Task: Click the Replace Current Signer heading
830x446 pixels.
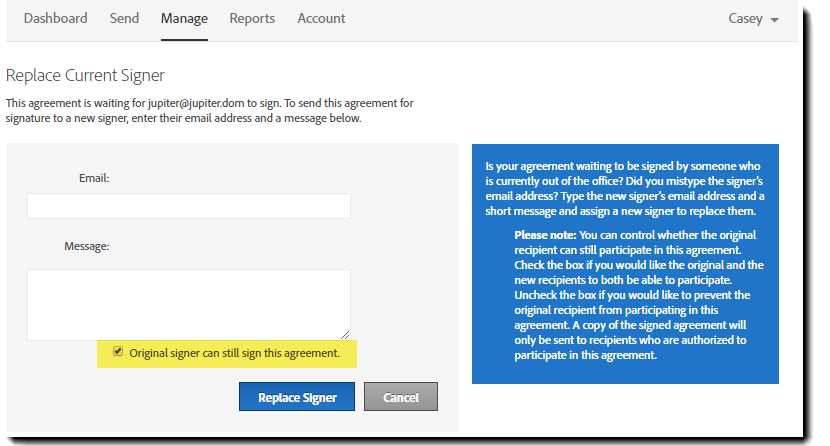Action: [x=85, y=75]
